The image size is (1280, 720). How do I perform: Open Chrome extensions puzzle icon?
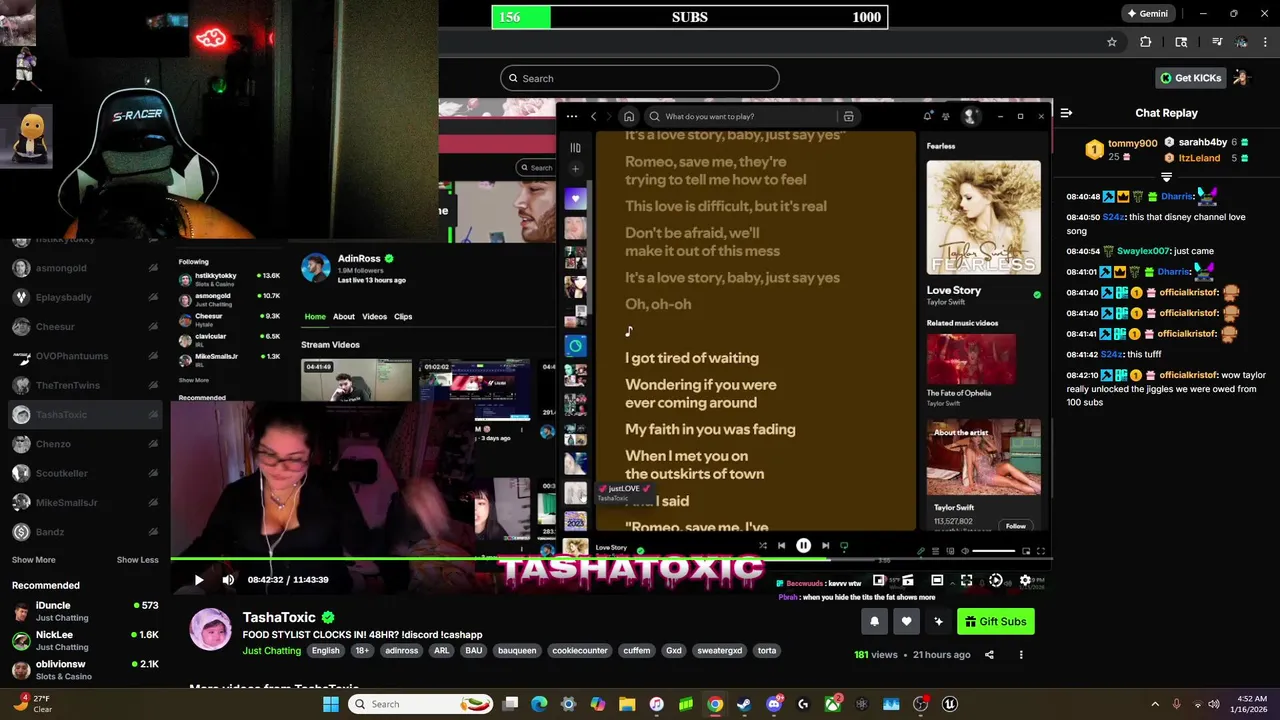[1146, 42]
